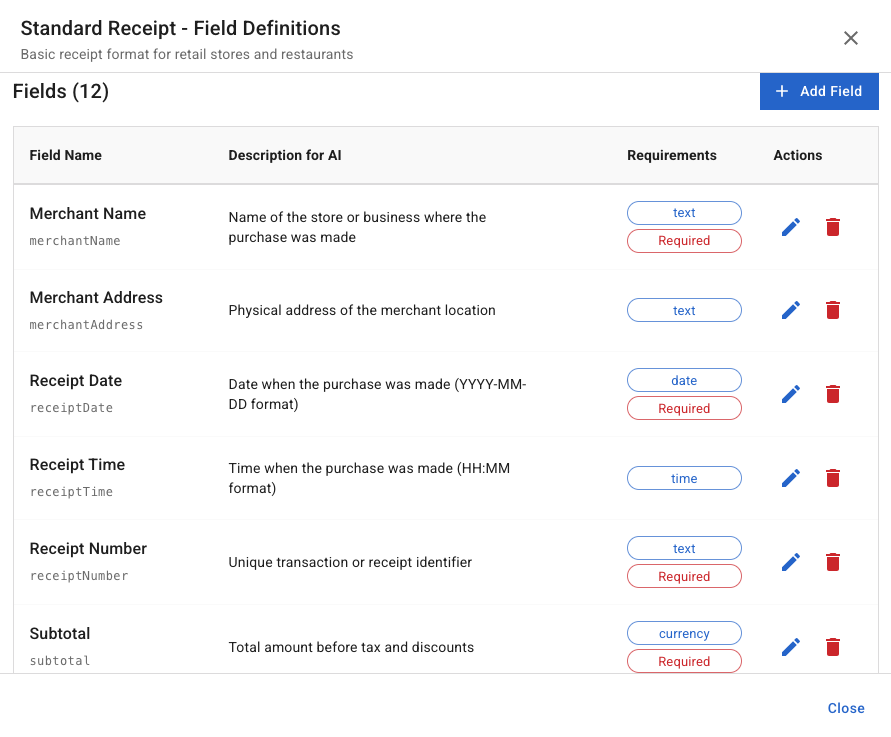This screenshot has width=891, height=737.
Task: Delete the Receipt Number field
Action: tap(832, 562)
